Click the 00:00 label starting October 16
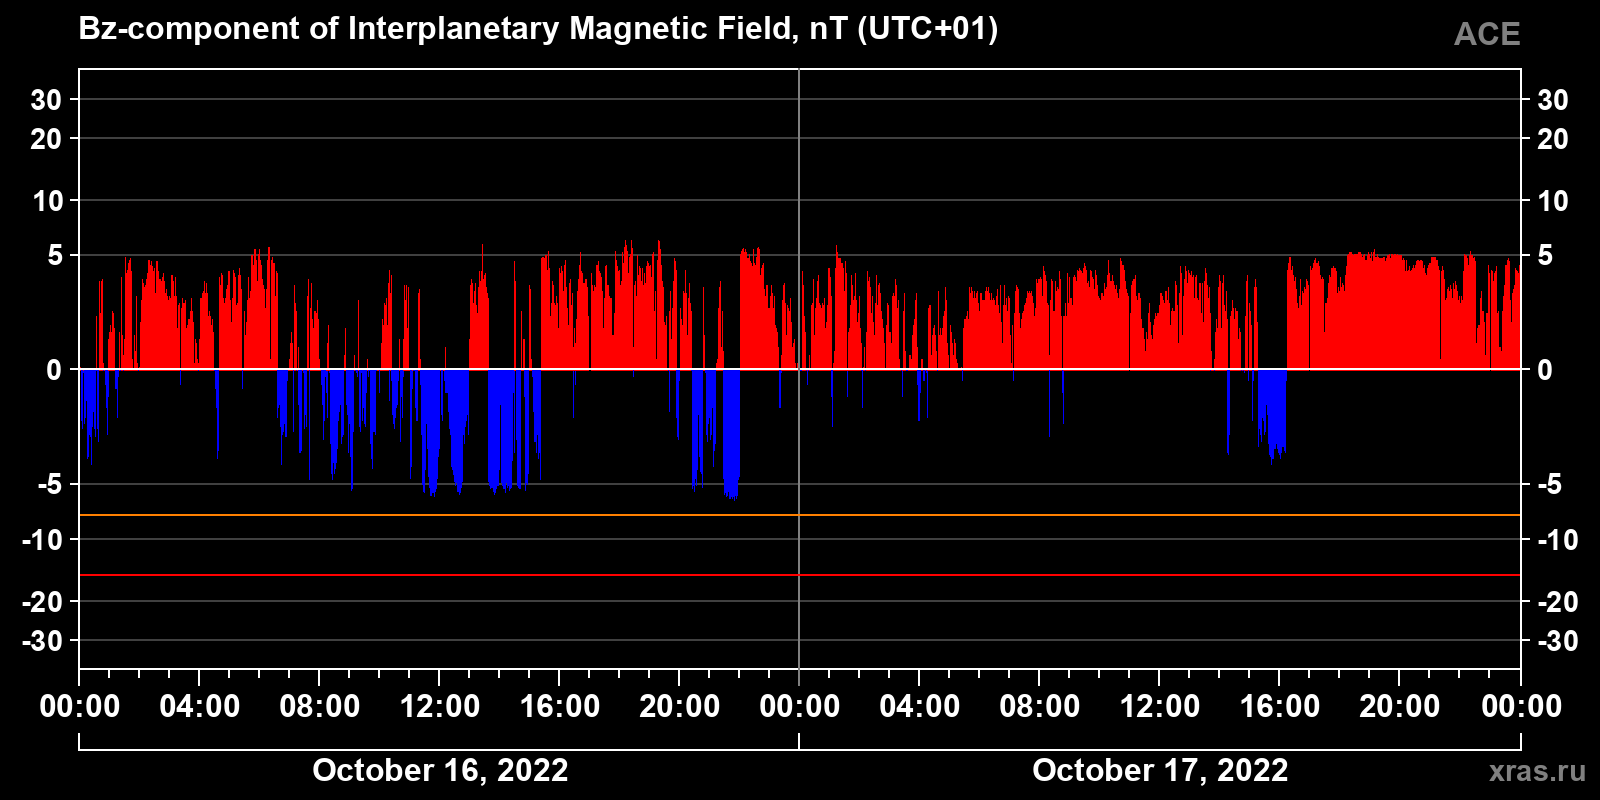 click(80, 707)
